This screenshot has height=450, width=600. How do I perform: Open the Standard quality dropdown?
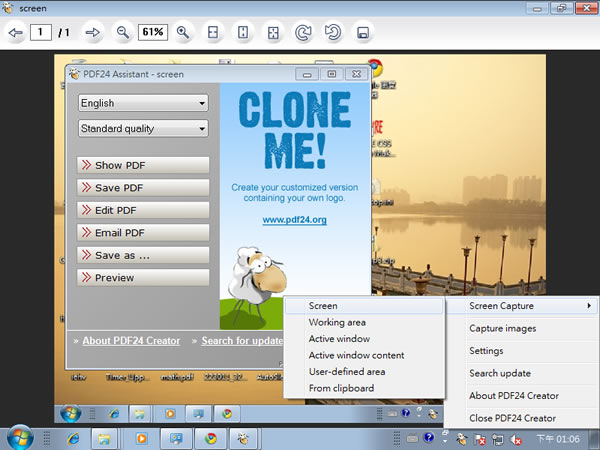(143, 129)
